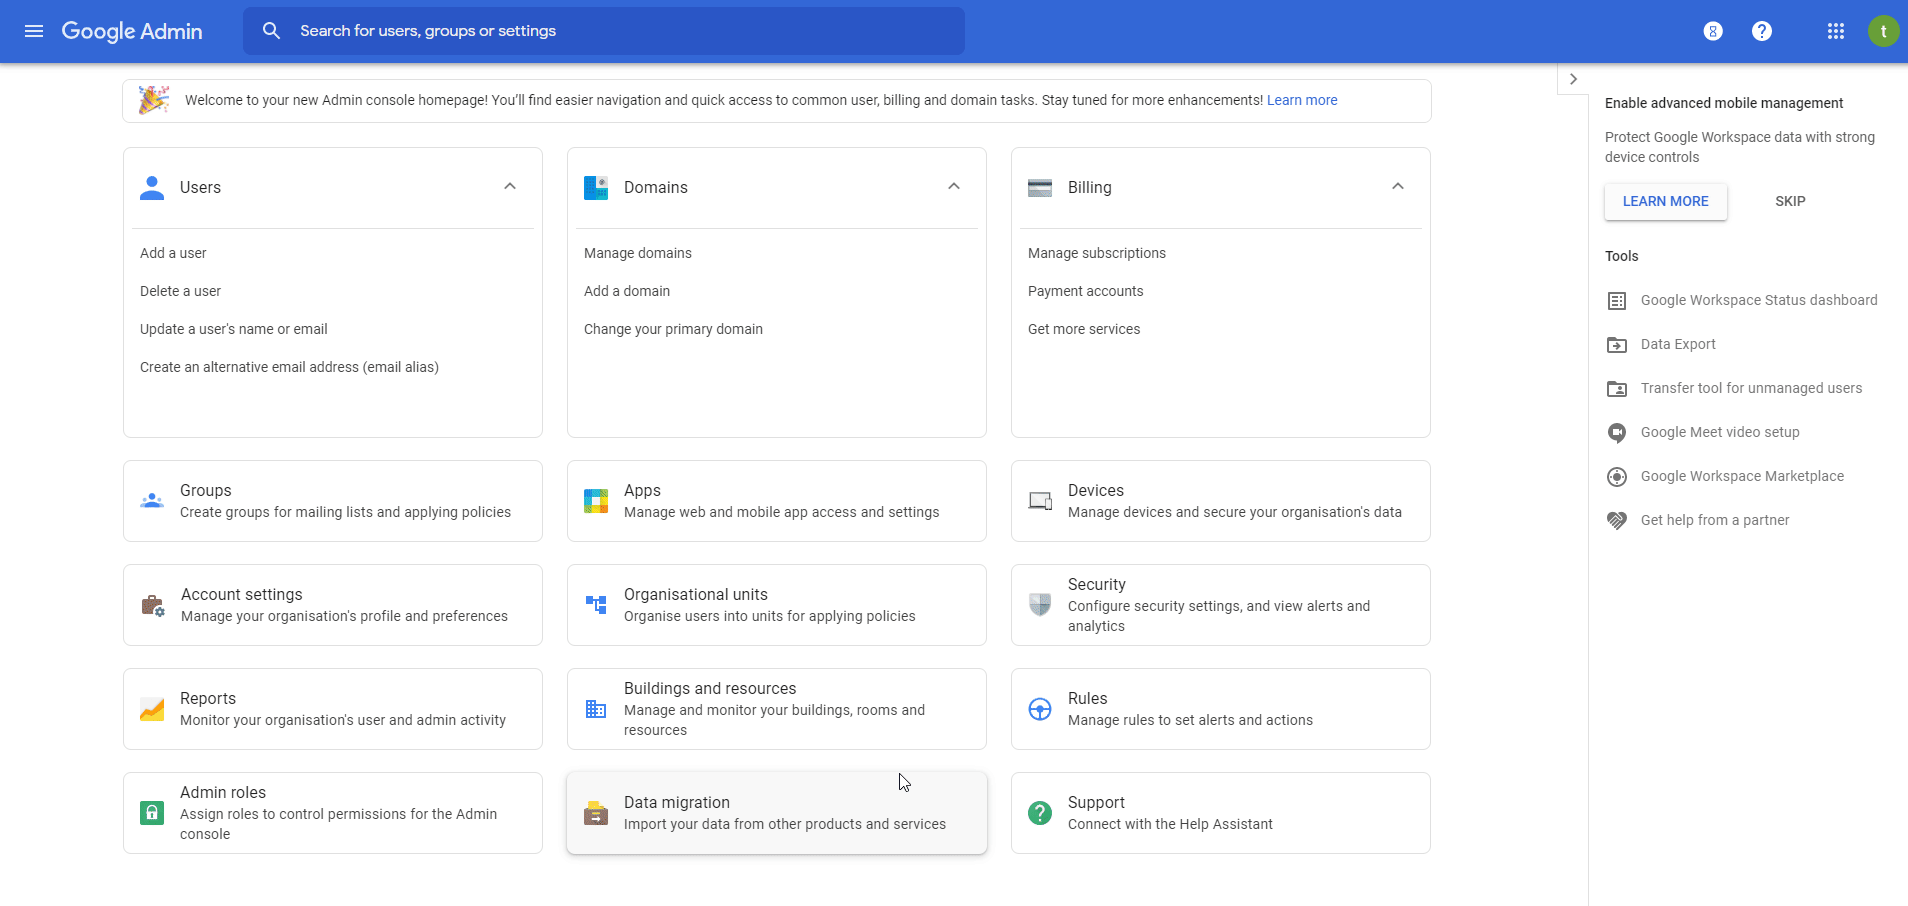Screen dimensions: 1908x906
Task: Select Manage subscriptions option
Action: tap(1096, 253)
